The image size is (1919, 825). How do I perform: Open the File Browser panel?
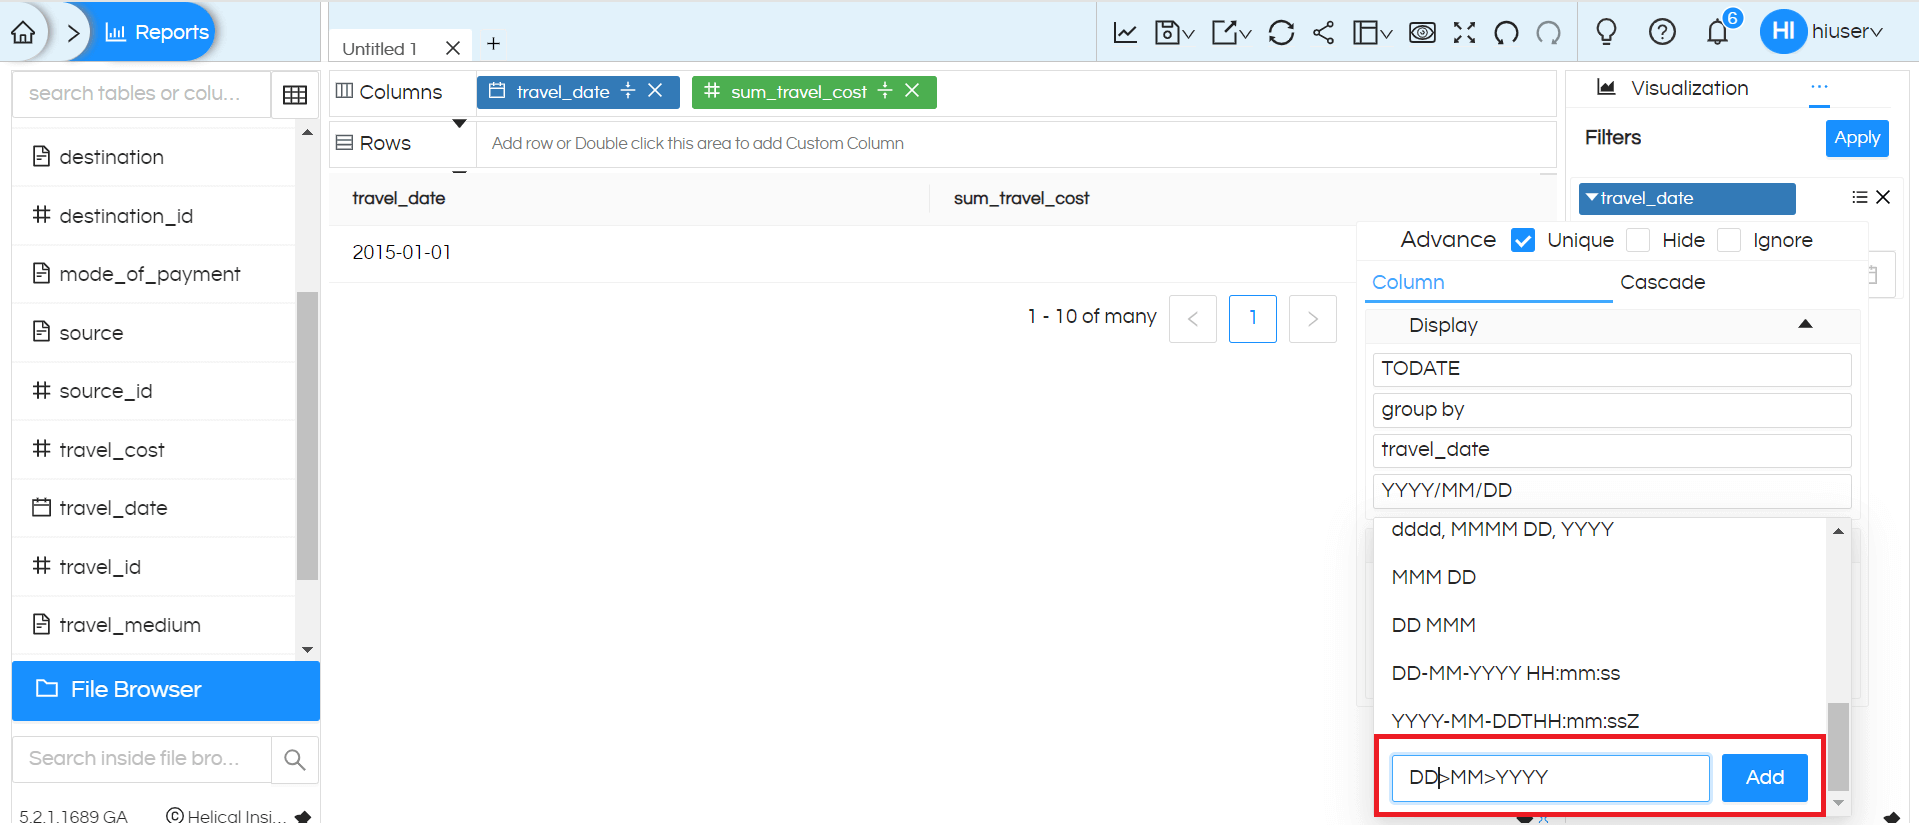166,690
